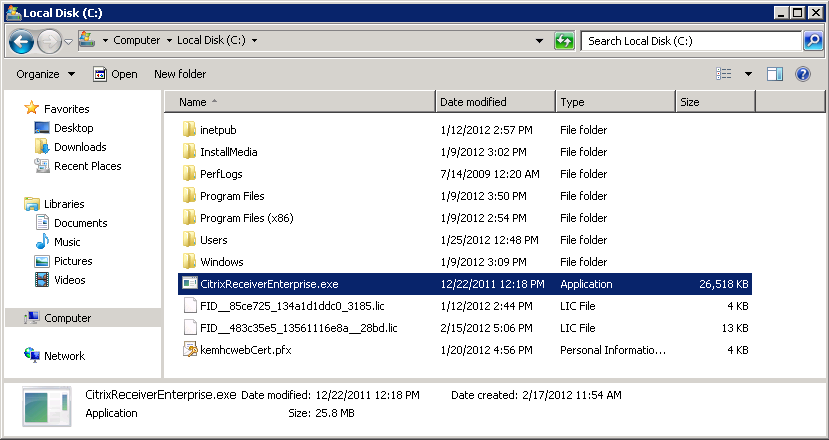
Task: Click the Back navigation arrow button
Action: [x=22, y=41]
